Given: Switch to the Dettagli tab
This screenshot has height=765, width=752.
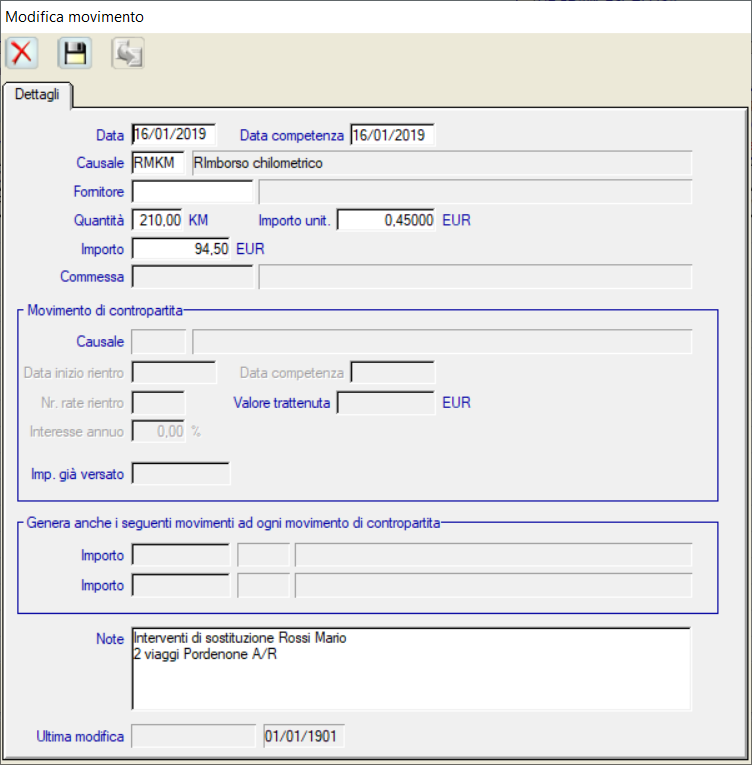Looking at the screenshot, I should coord(37,94).
